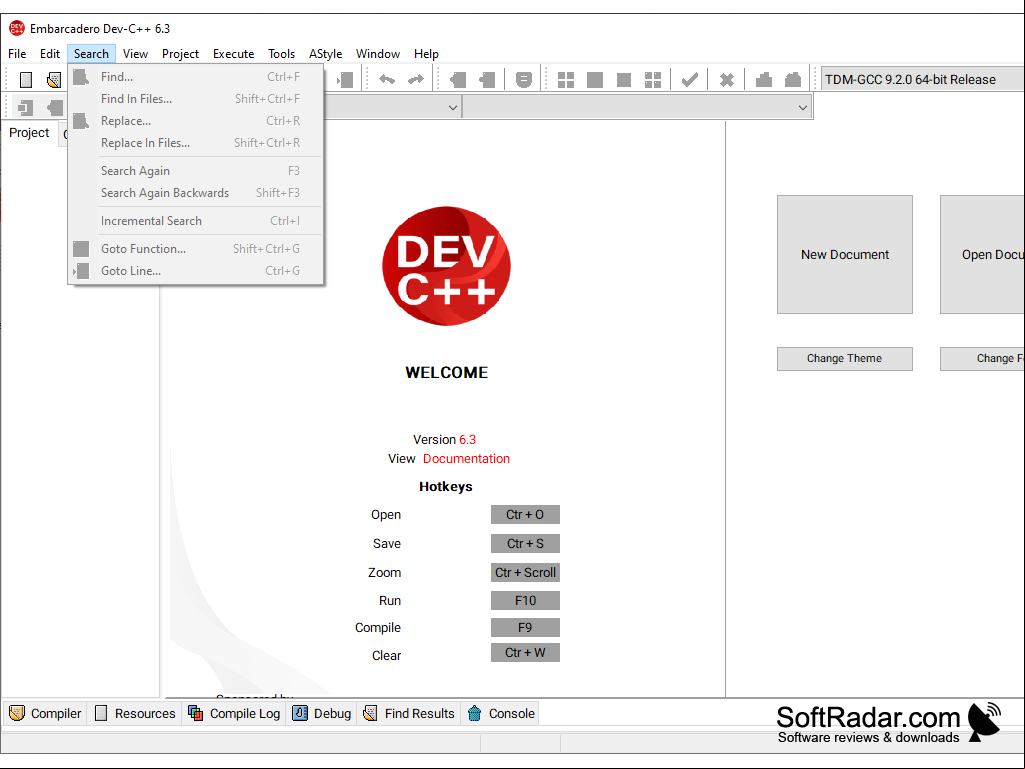Choose Find... from the Search menu
Viewport: 1025px width, 769px height.
click(195, 77)
